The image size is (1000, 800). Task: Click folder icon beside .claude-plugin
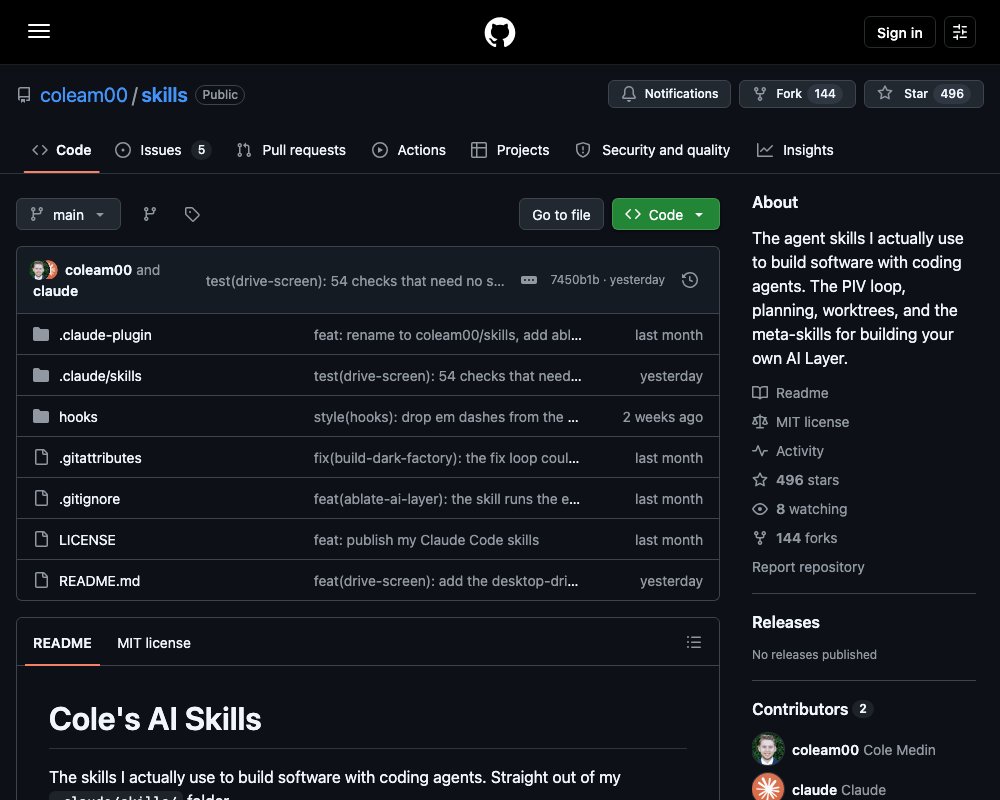41,334
